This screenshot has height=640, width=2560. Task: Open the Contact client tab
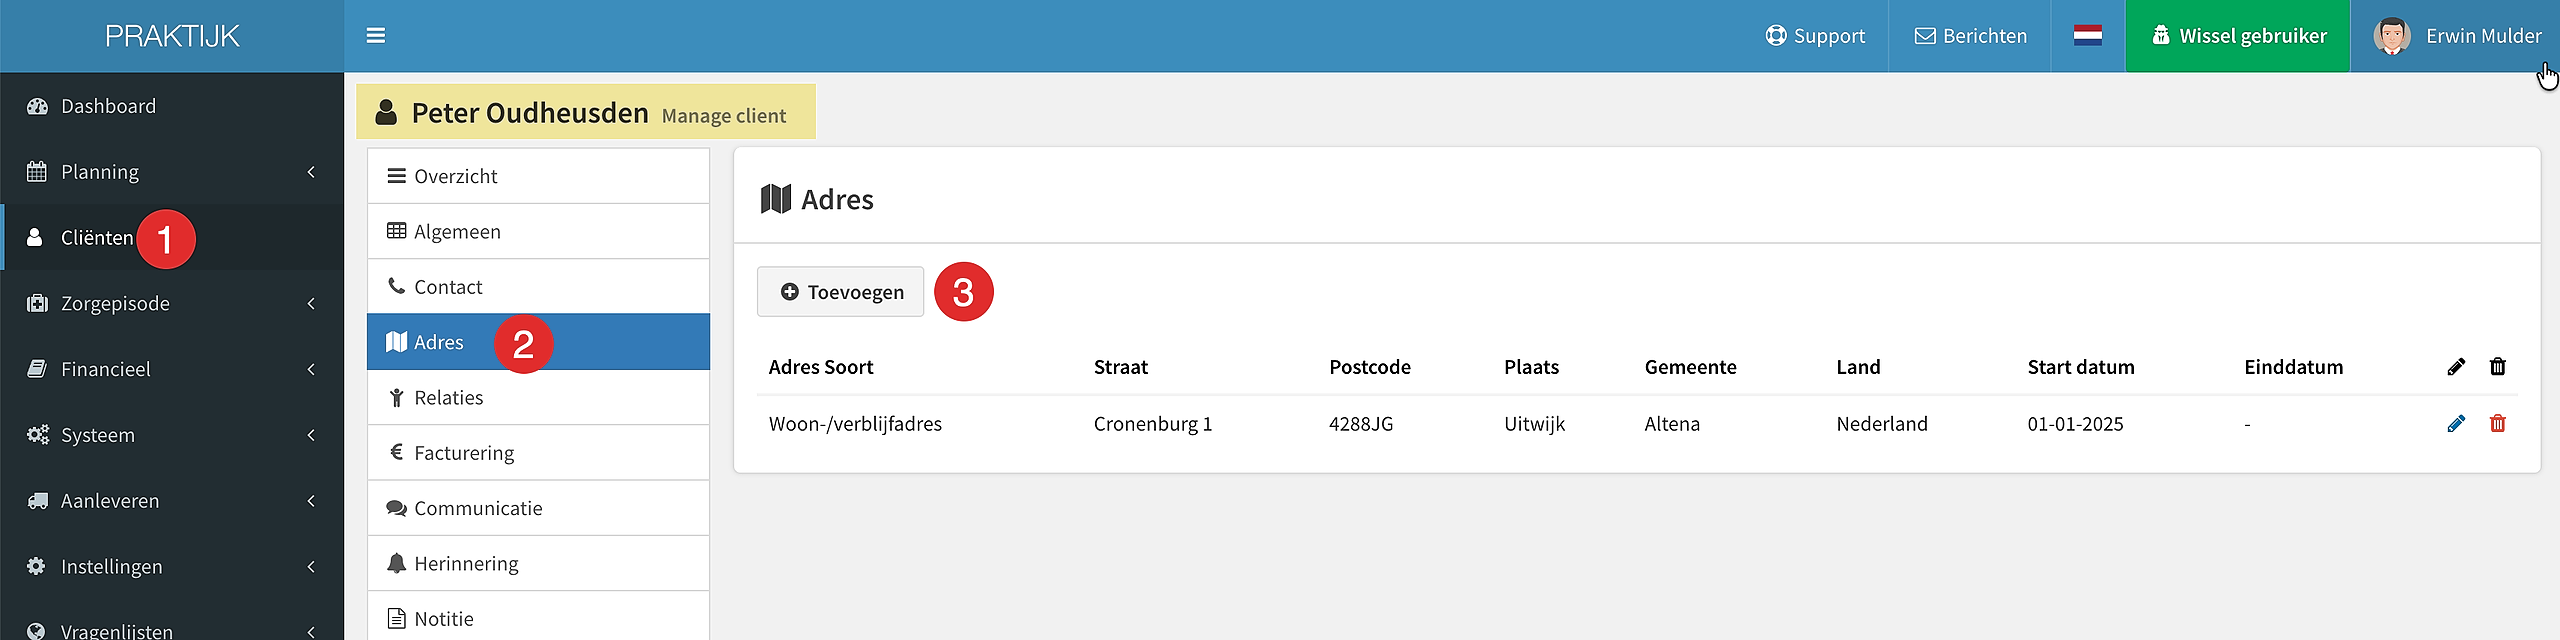coord(538,287)
